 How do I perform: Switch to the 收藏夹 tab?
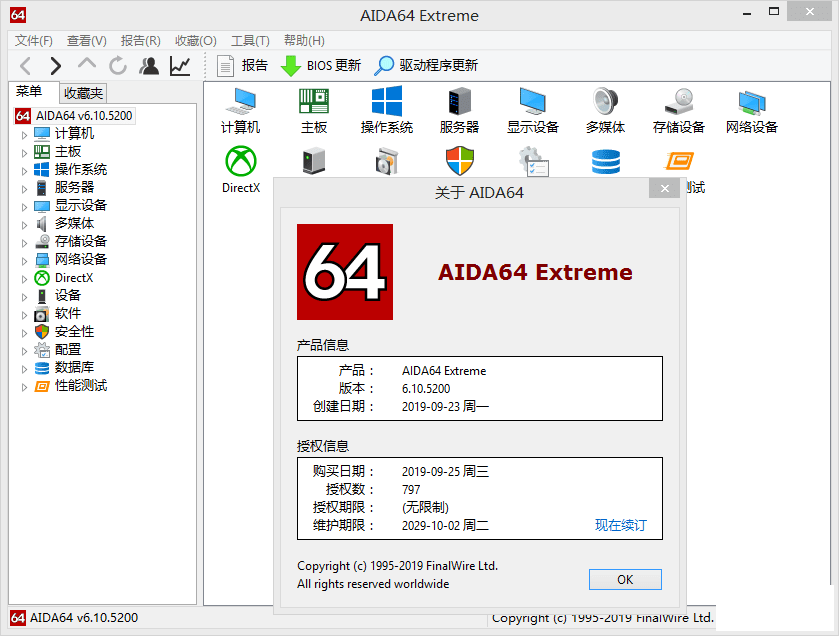83,93
